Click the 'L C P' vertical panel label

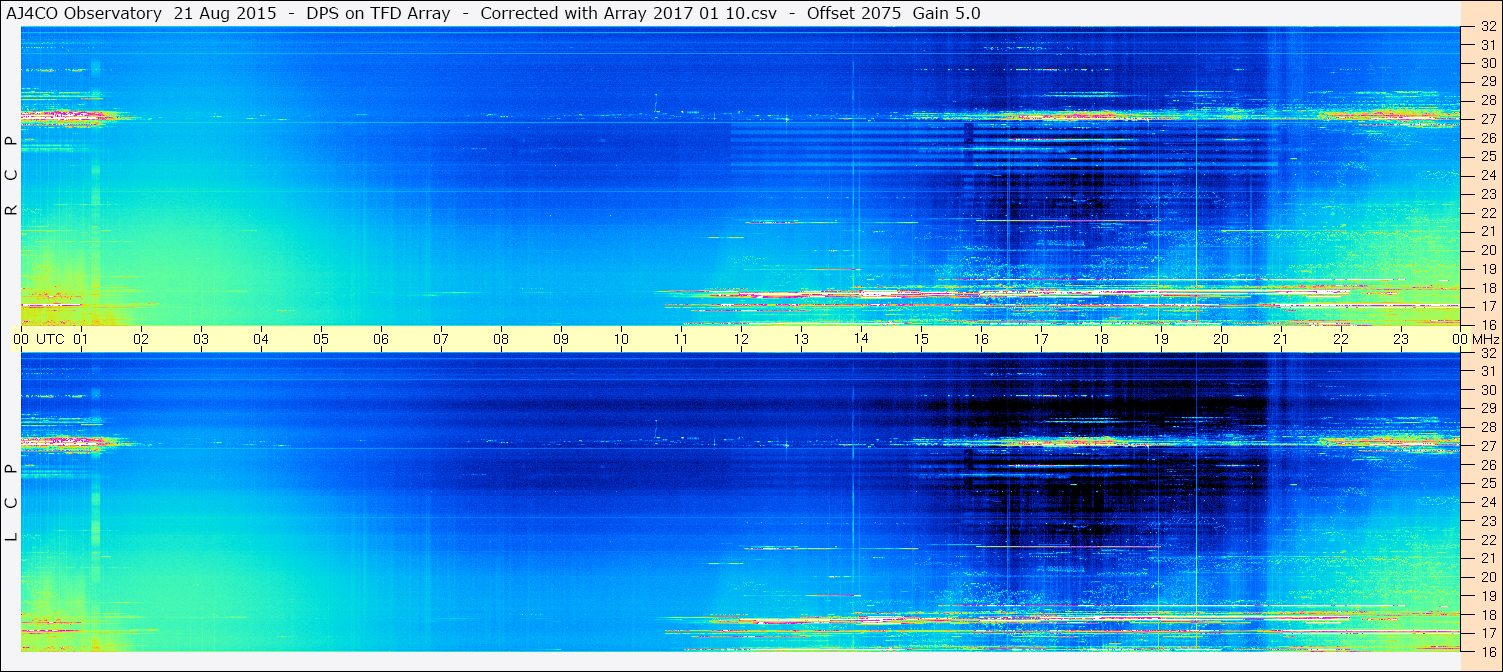click(x=11, y=503)
